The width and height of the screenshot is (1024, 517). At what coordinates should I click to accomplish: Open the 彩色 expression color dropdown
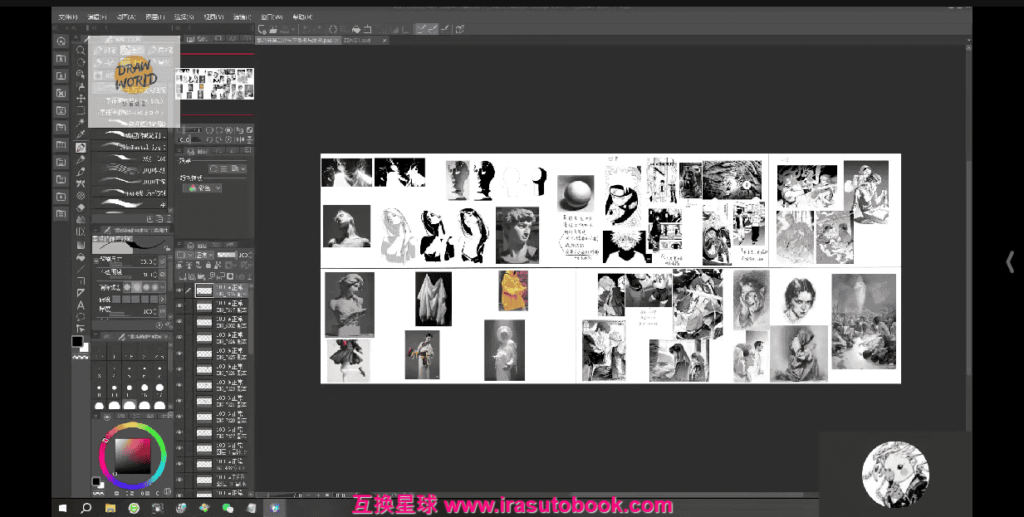[x=203, y=188]
